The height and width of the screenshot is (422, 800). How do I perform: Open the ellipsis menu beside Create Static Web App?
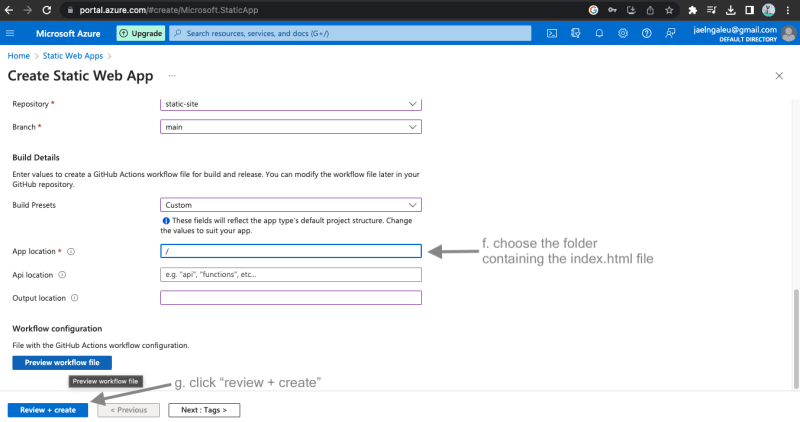[x=172, y=76]
